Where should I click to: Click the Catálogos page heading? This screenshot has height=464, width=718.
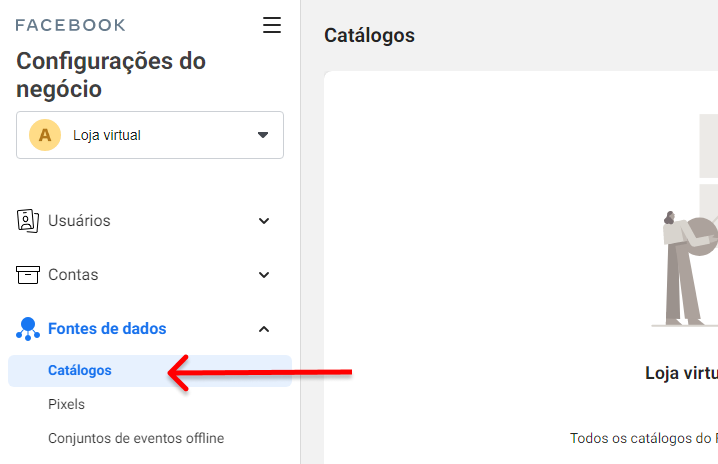(370, 36)
